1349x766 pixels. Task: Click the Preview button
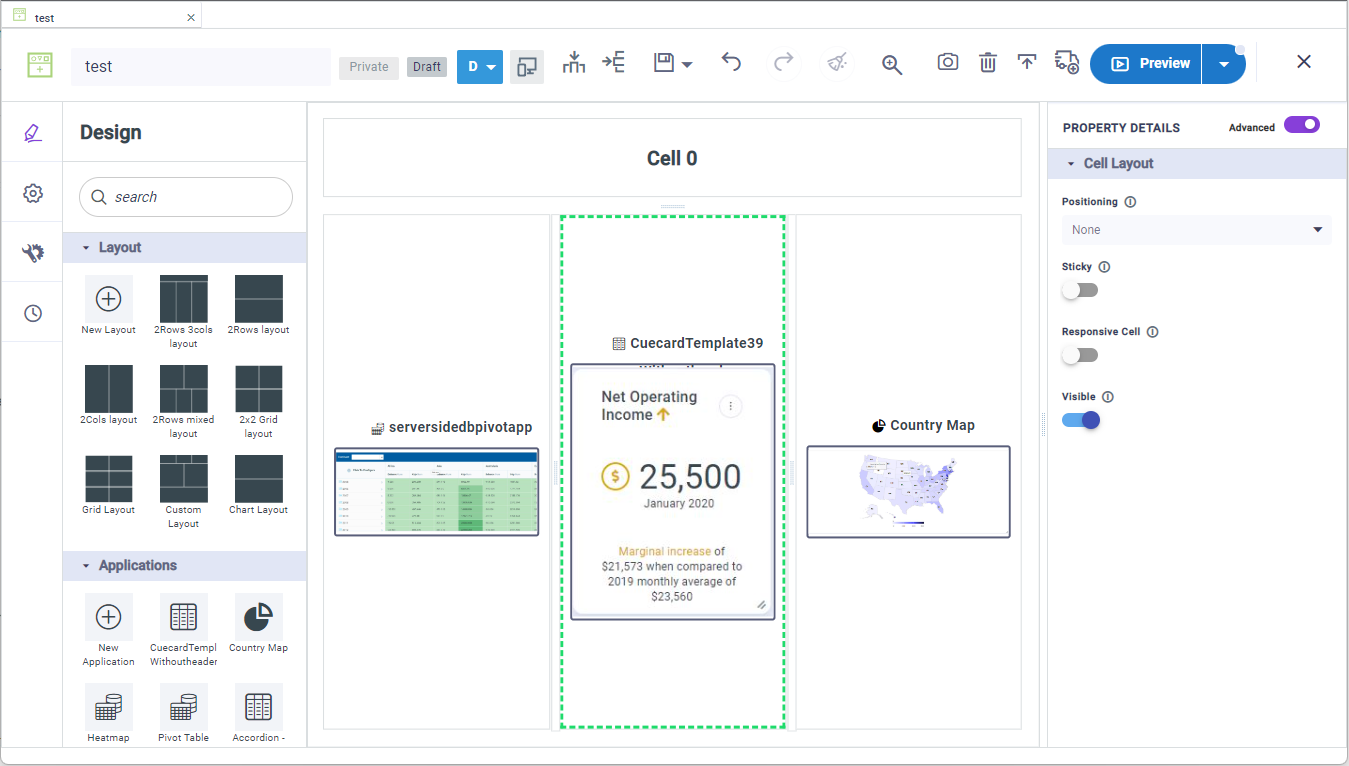(1147, 64)
